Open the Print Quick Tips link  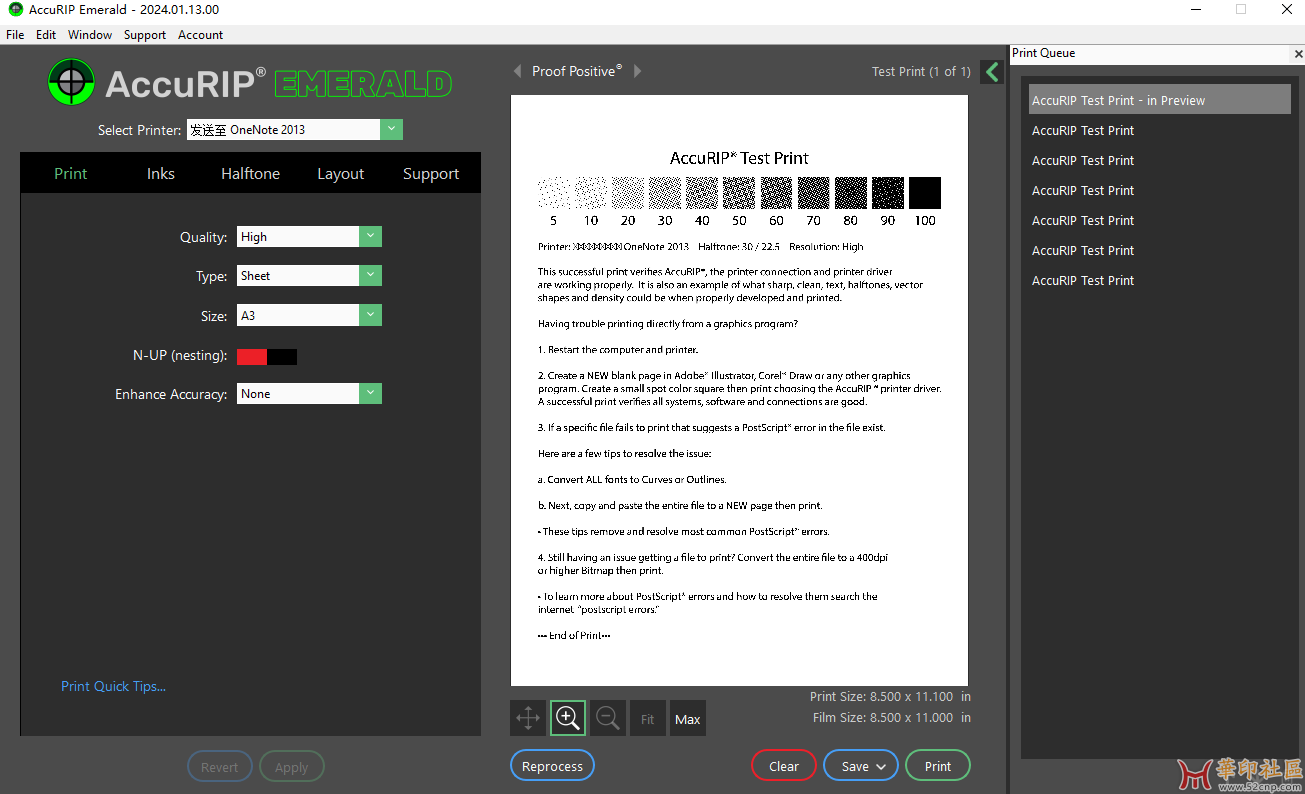(114, 686)
